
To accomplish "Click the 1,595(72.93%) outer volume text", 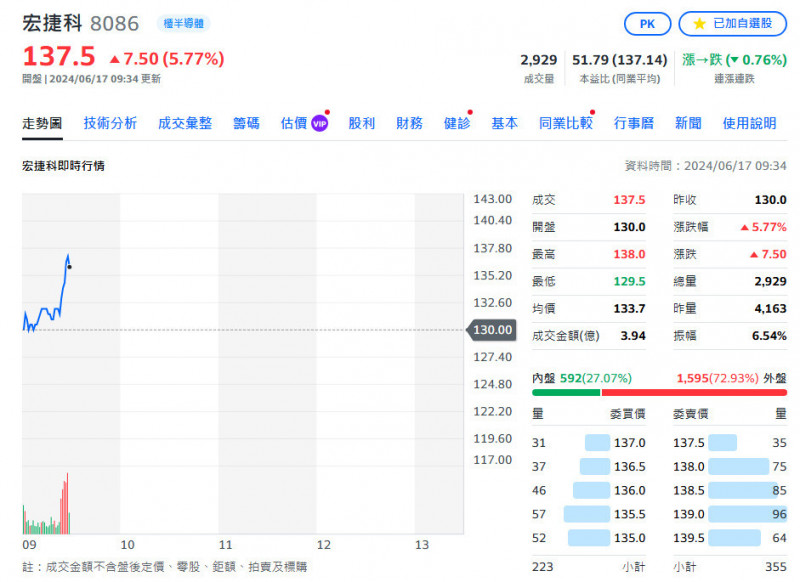I will coord(717,378).
